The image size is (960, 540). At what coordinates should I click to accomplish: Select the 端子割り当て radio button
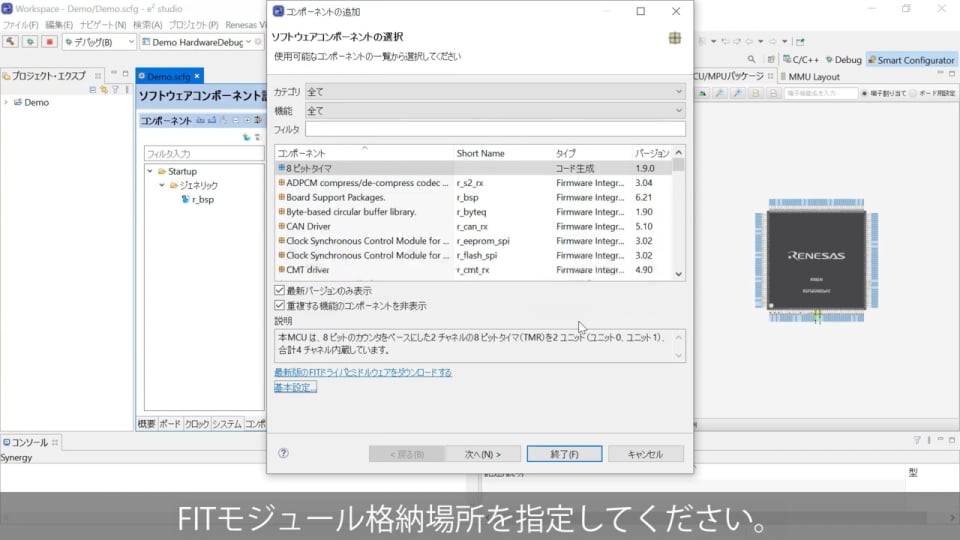[x=864, y=93]
